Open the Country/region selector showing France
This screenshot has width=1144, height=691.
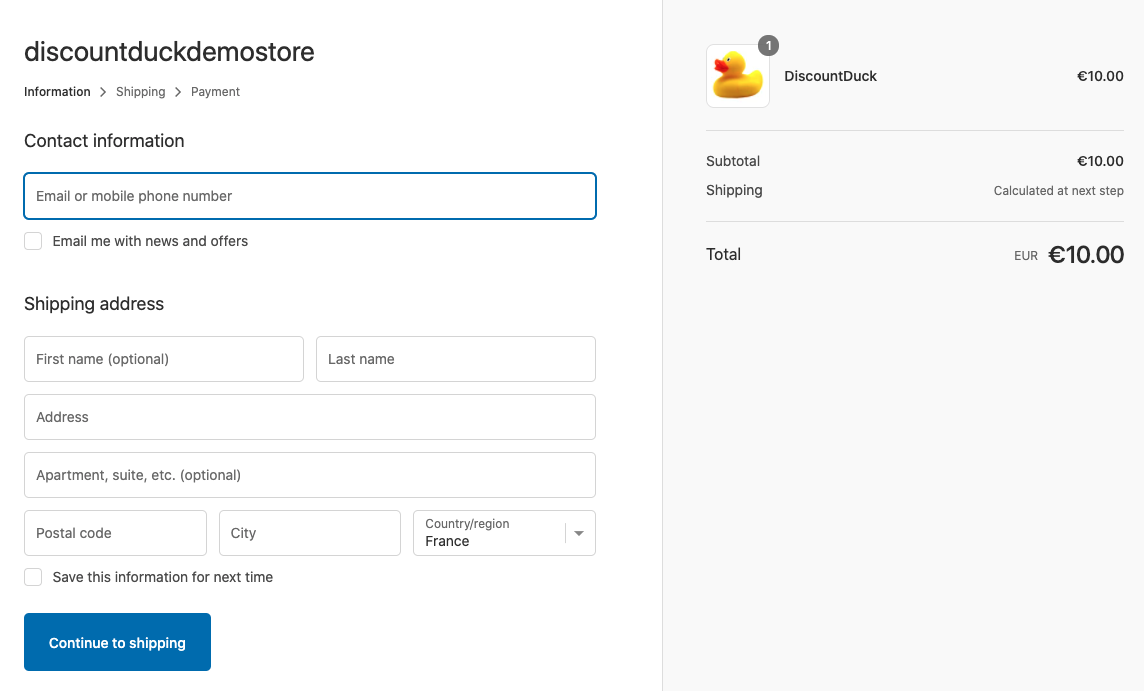click(x=490, y=533)
